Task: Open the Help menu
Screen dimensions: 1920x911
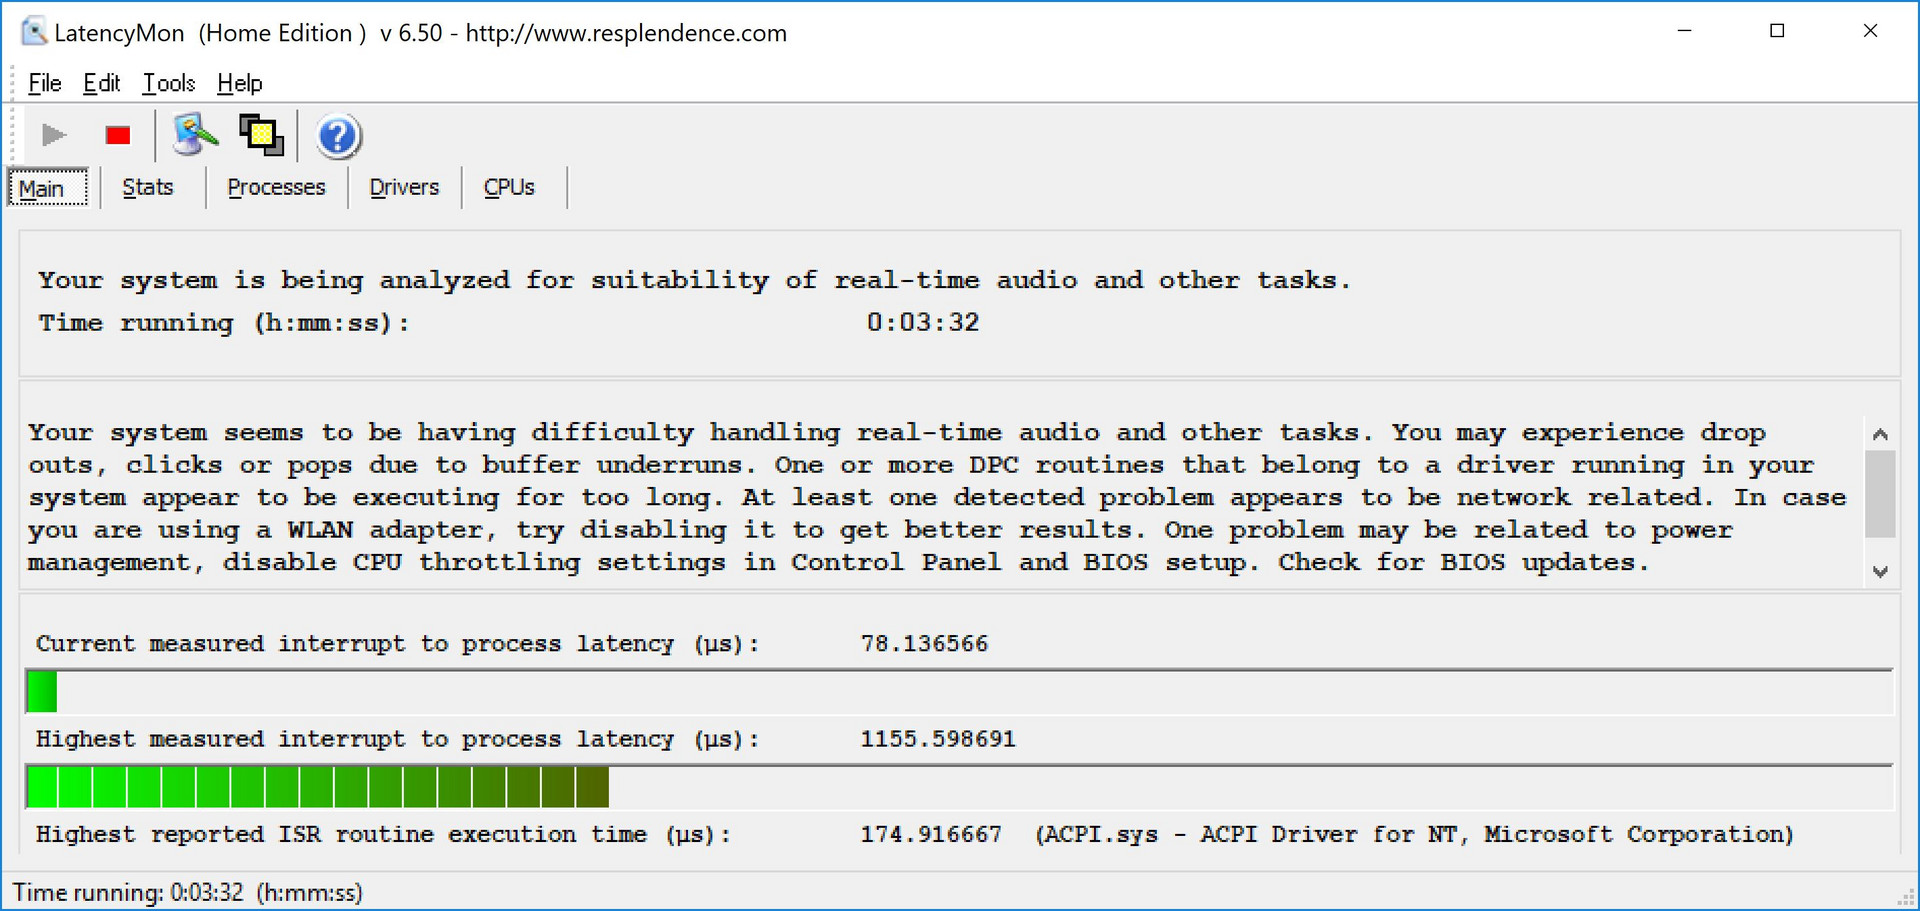Action: coord(239,83)
